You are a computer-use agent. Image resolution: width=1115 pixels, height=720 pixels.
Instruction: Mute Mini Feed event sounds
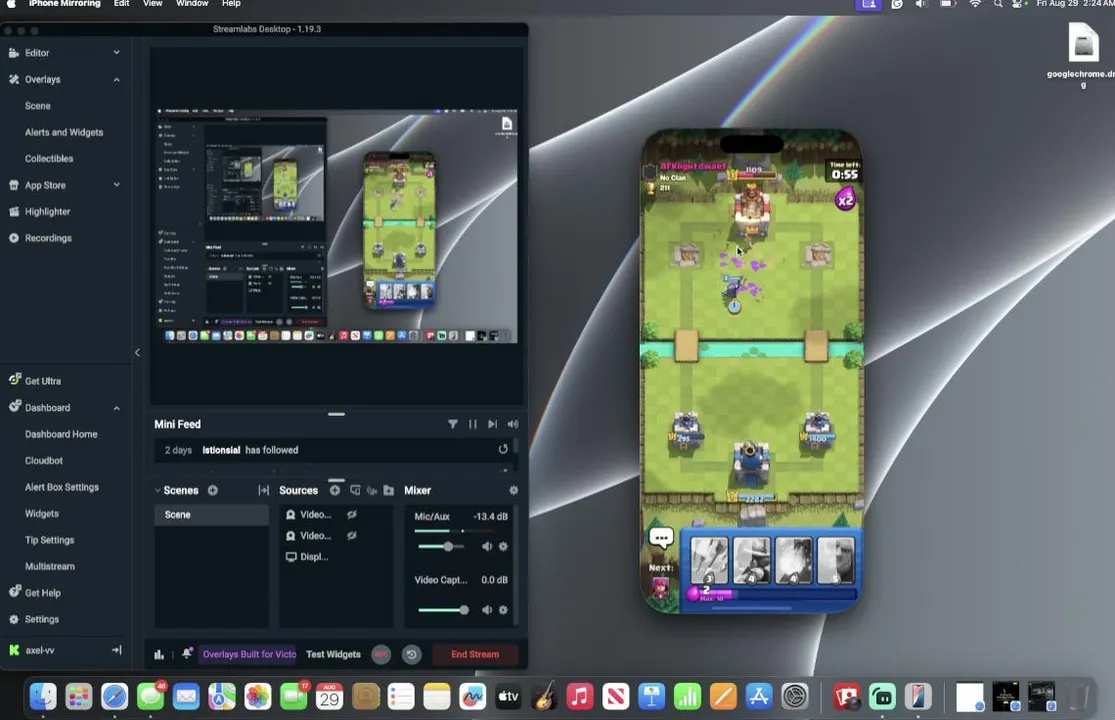tap(513, 424)
